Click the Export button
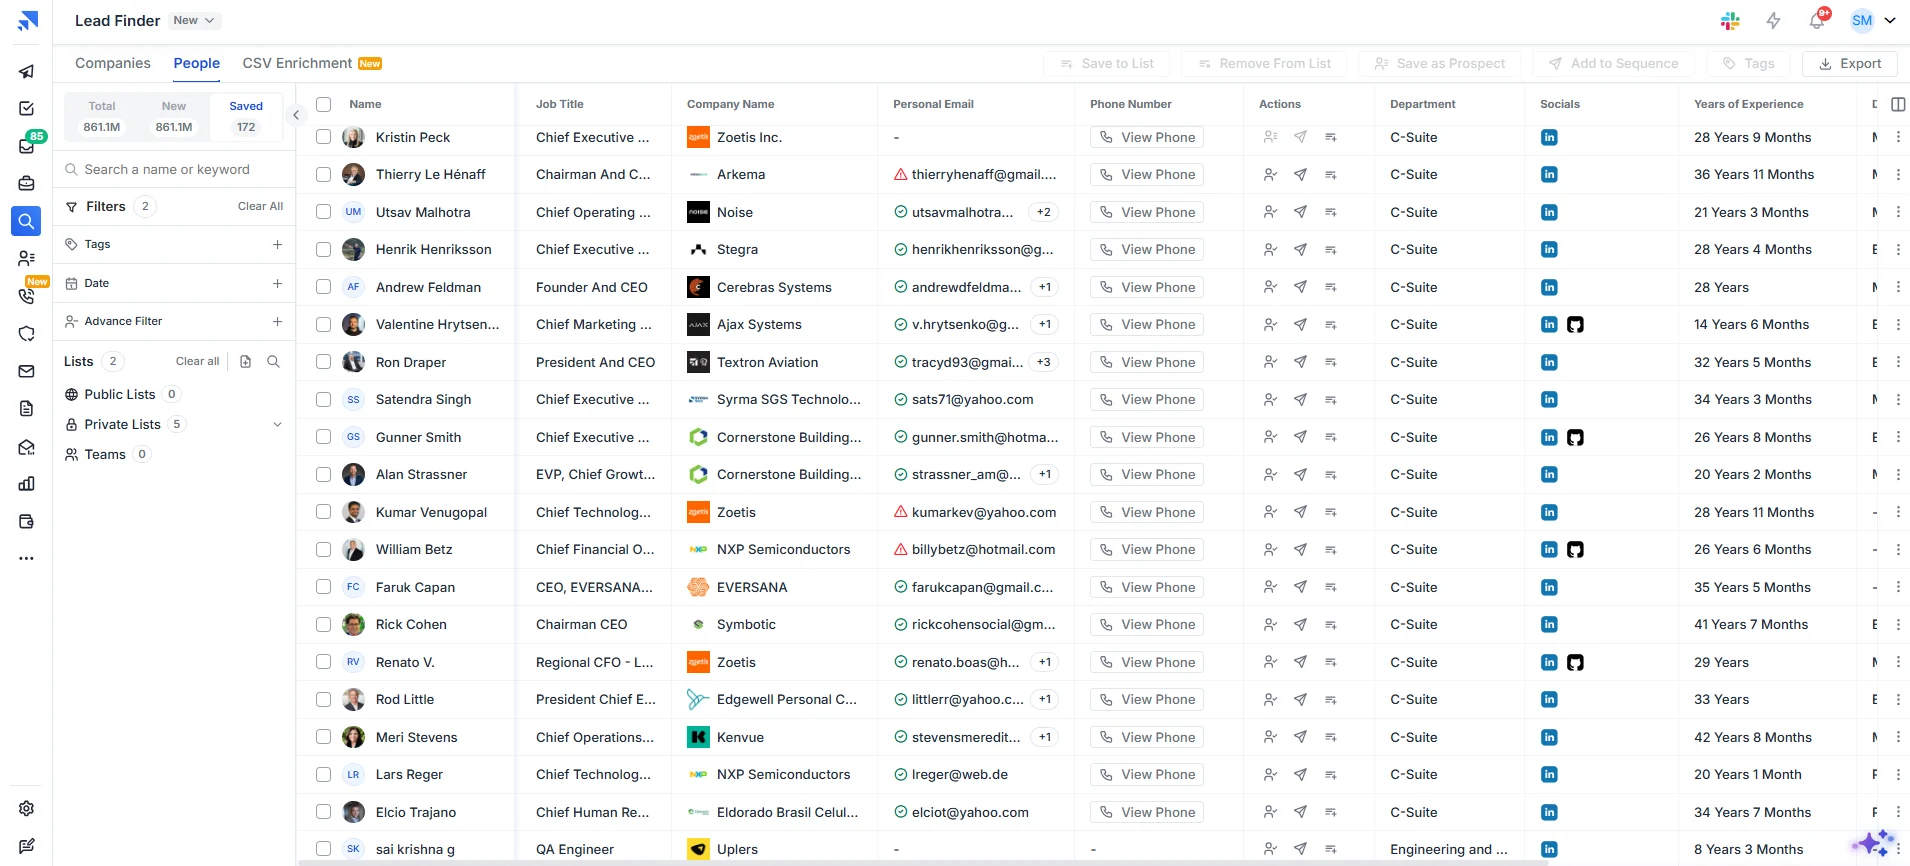Screen dimensions: 1910x866 click(1850, 63)
